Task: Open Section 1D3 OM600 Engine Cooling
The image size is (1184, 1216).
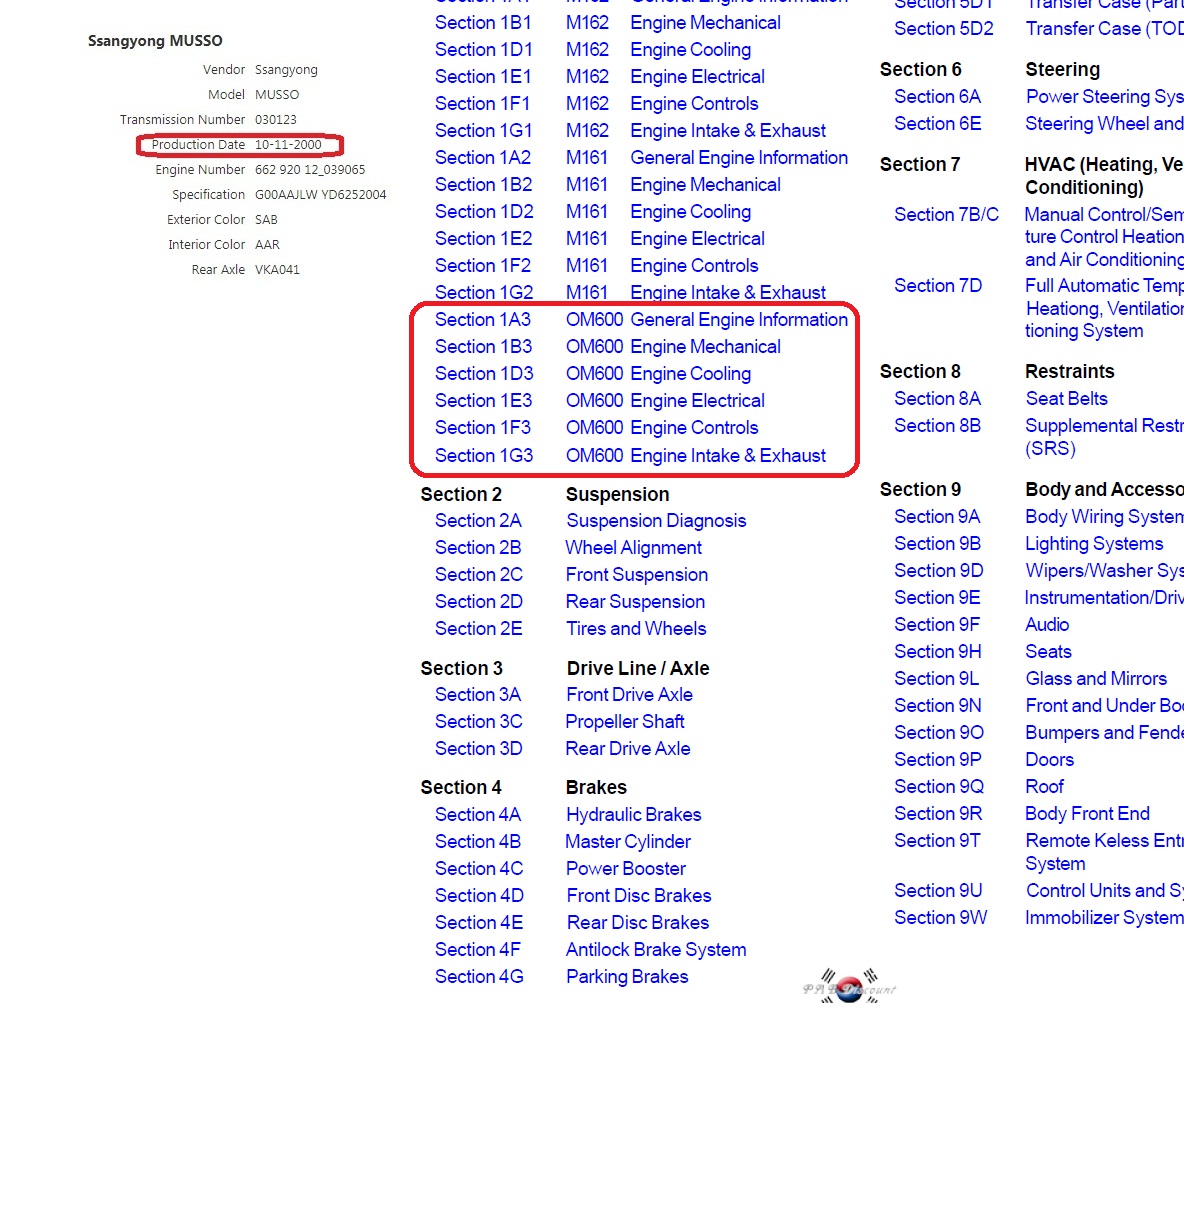Action: [x=484, y=374]
